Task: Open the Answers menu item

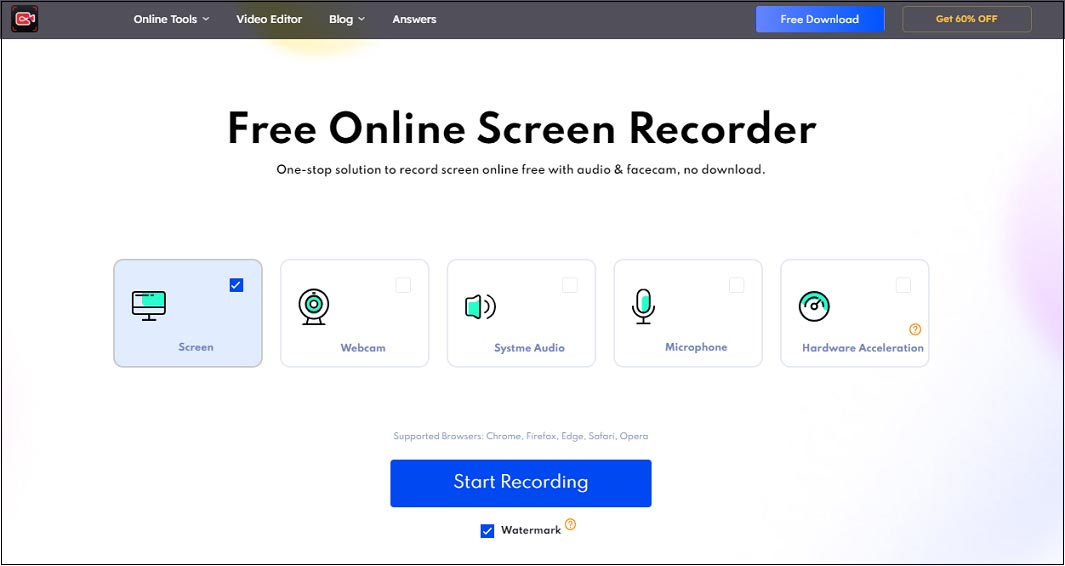Action: click(414, 19)
